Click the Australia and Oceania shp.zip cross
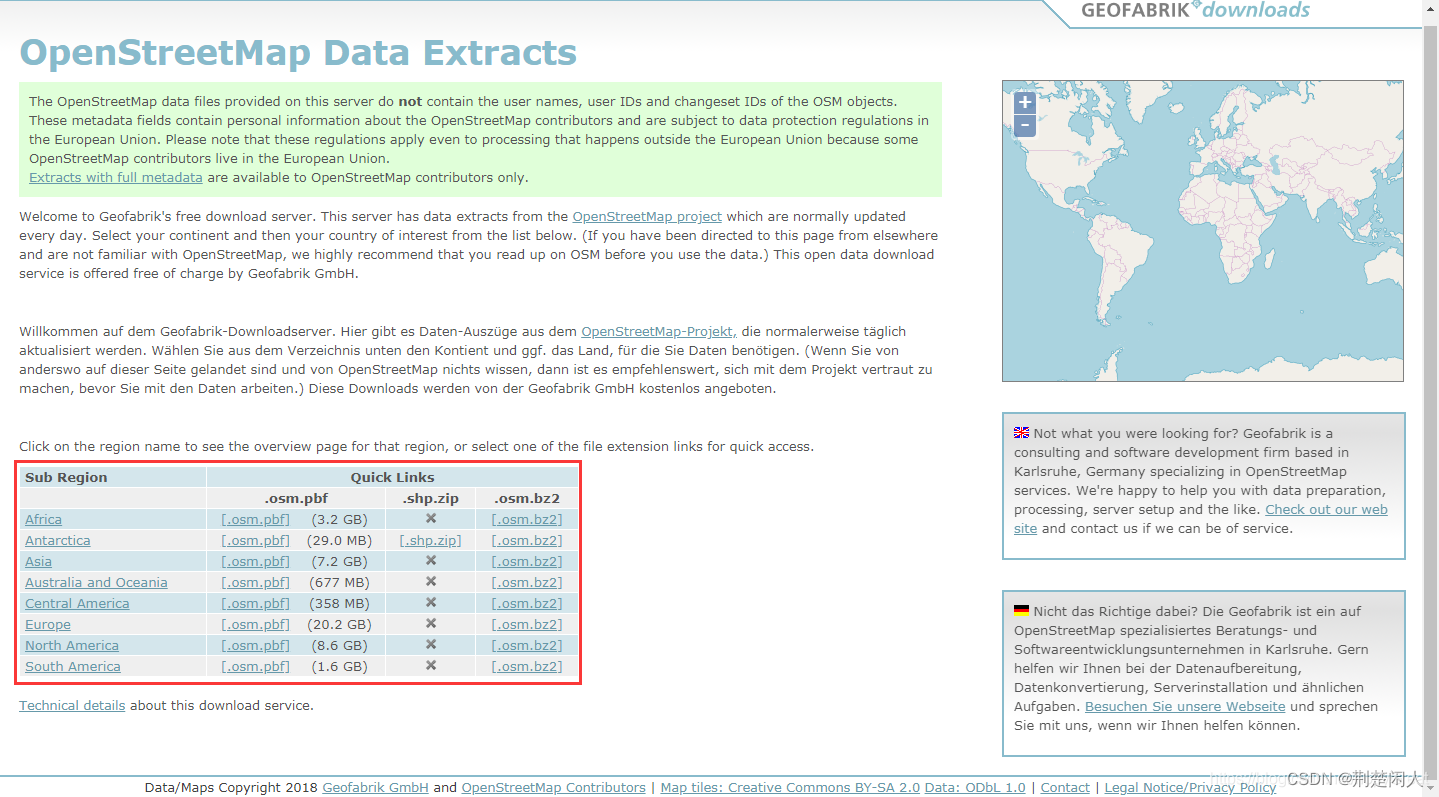 pyautogui.click(x=431, y=581)
